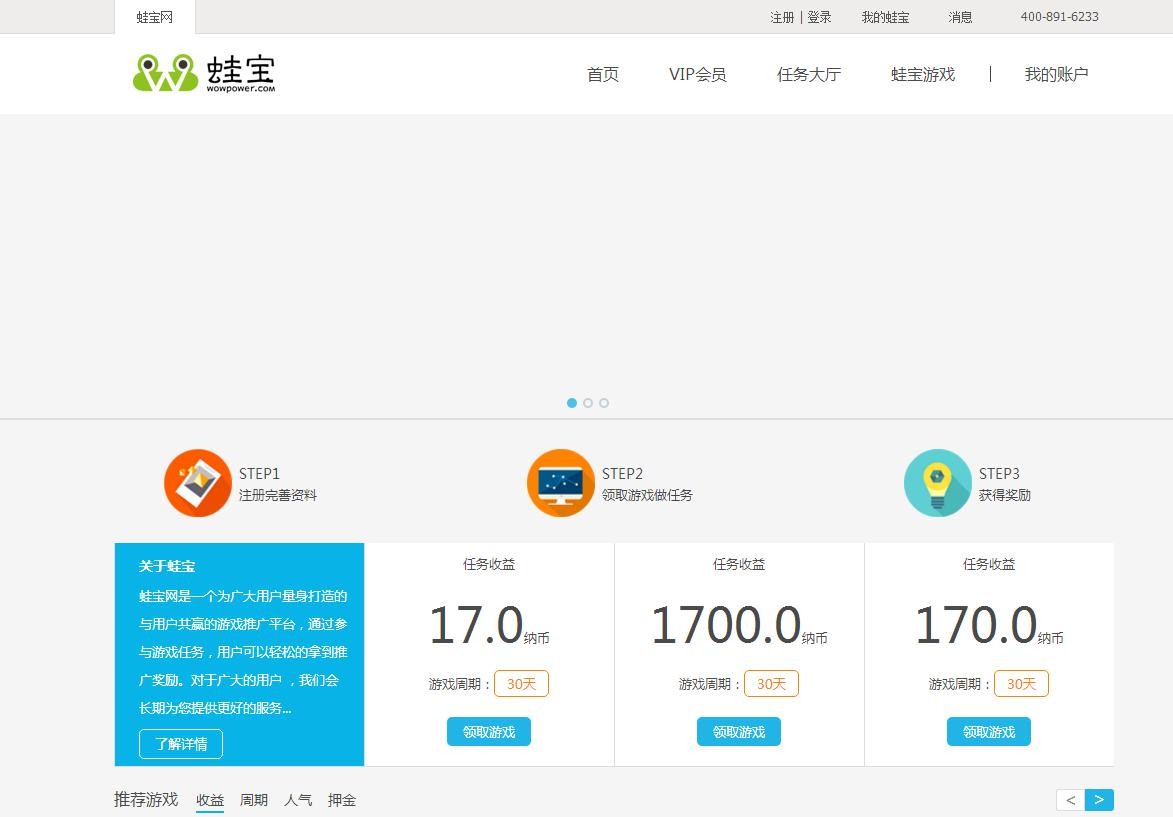Click the STEP1 registration icon

coord(197,483)
